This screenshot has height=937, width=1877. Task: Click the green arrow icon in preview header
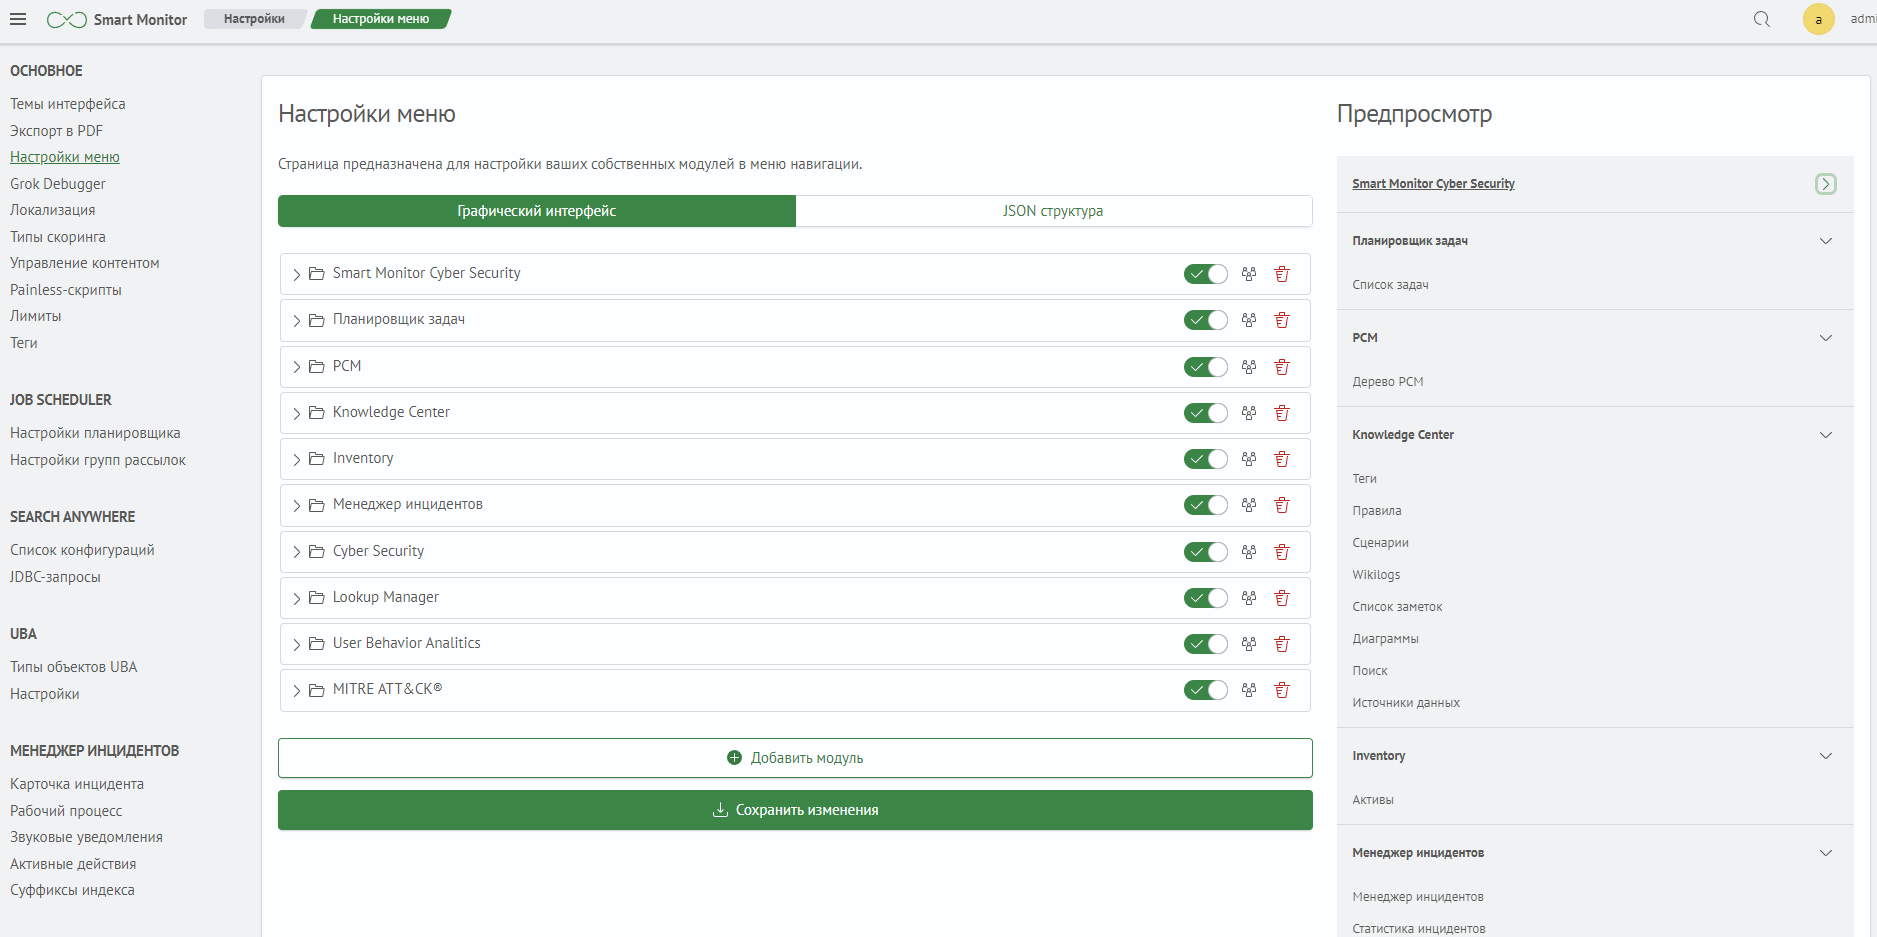click(x=1826, y=184)
